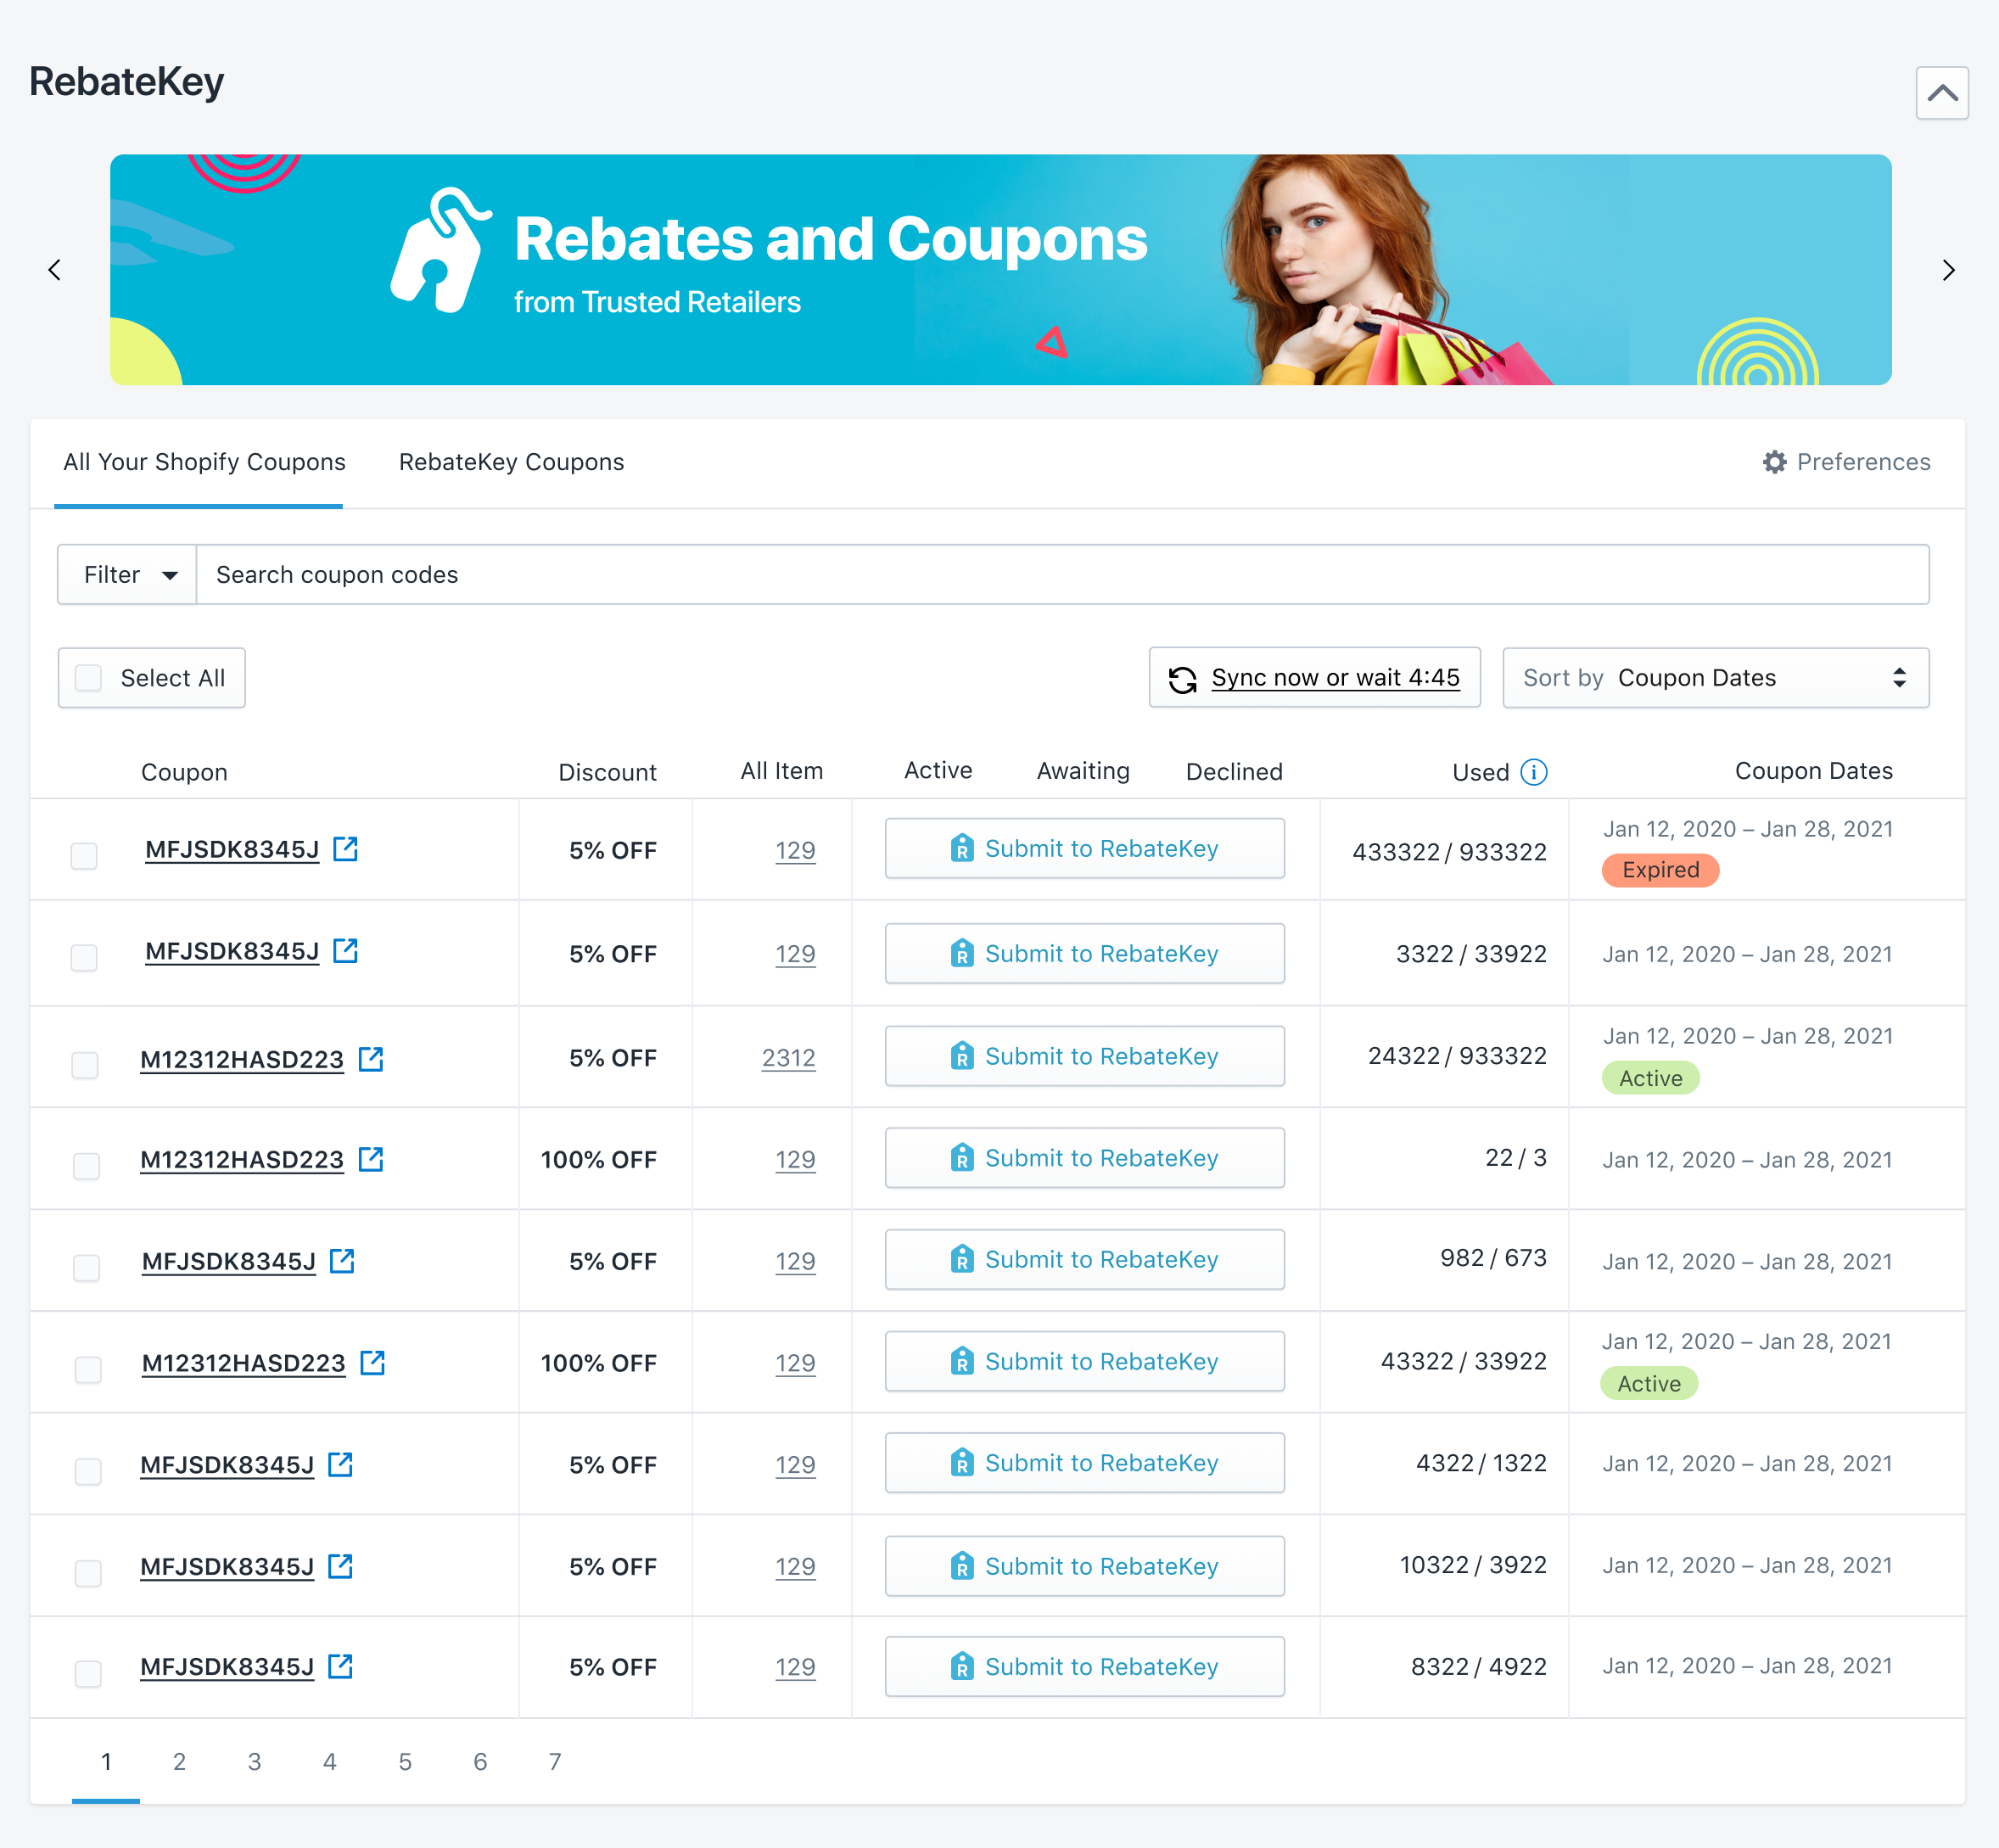1999x1848 pixels.
Task: Click the sync refresh icon
Action: [x=1182, y=679]
